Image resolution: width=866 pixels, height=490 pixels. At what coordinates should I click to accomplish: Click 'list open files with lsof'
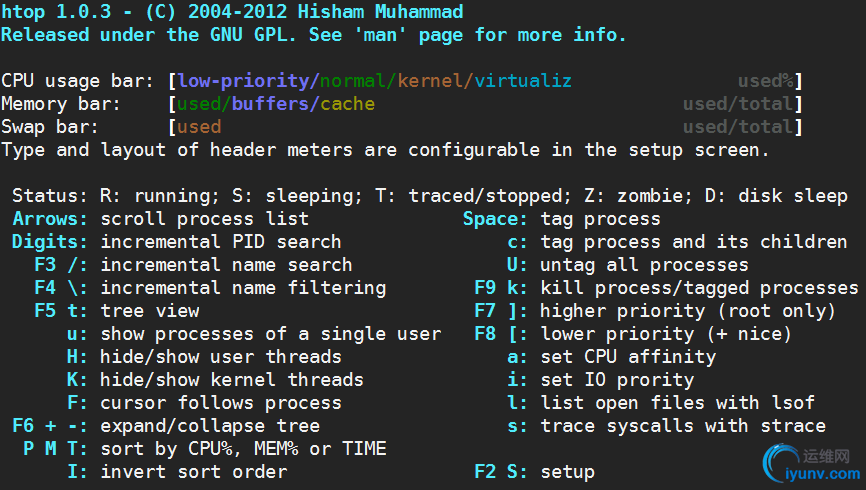click(x=678, y=403)
